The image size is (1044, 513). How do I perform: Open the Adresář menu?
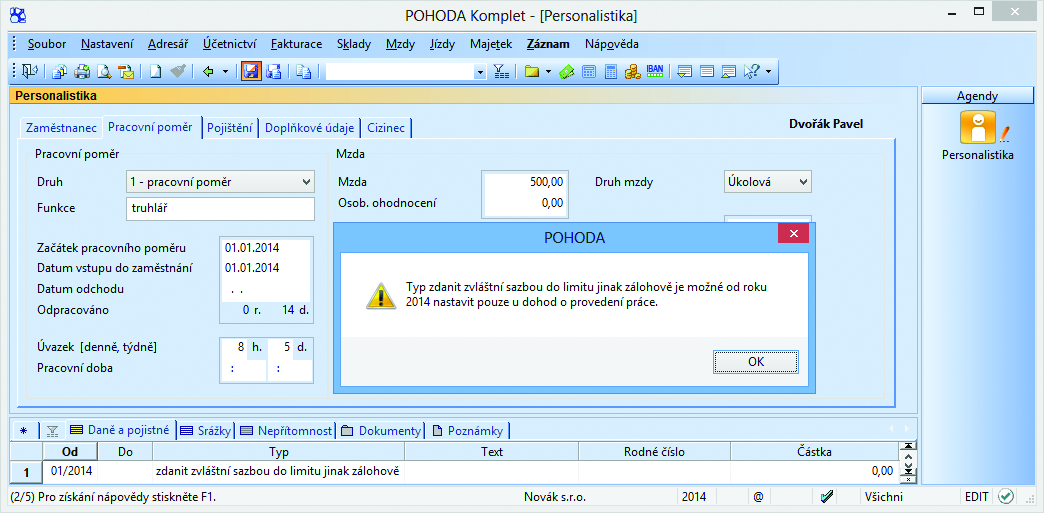[x=168, y=45]
